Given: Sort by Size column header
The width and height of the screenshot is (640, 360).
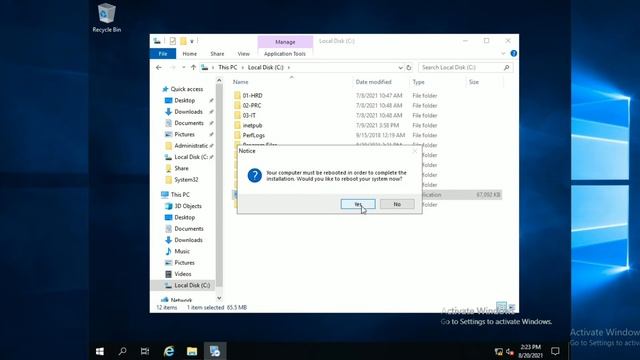Looking at the screenshot, I should tap(473, 82).
